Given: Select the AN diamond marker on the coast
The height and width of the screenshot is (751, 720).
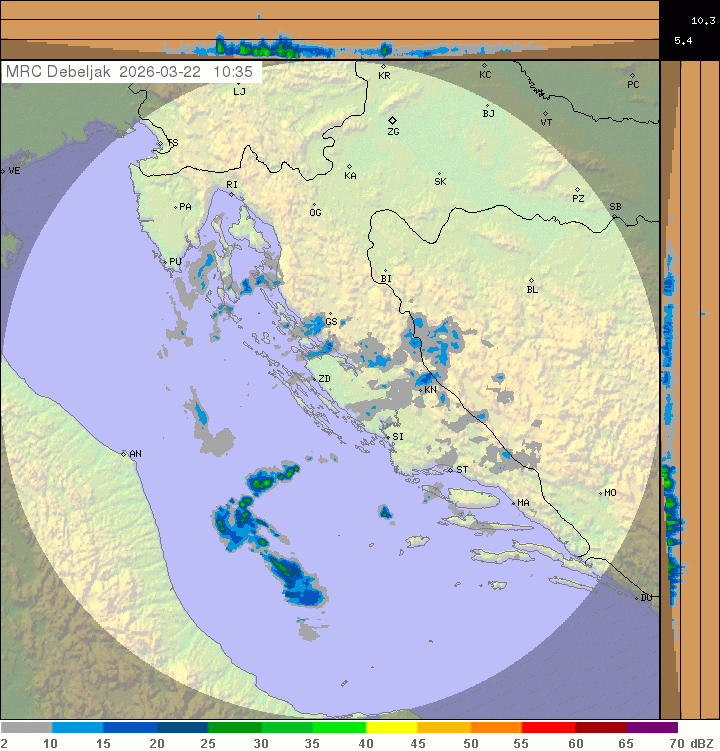Looking at the screenshot, I should point(124,454).
